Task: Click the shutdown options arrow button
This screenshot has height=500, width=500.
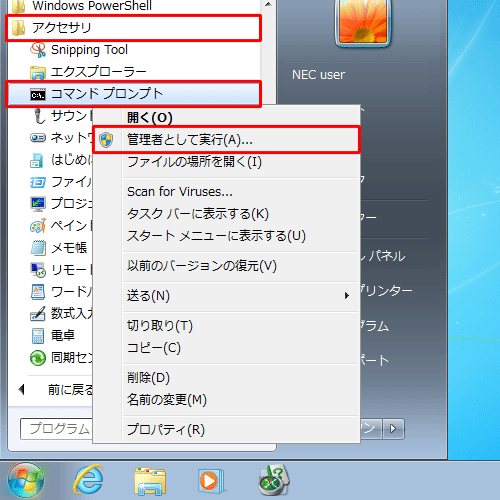Action: 393,429
